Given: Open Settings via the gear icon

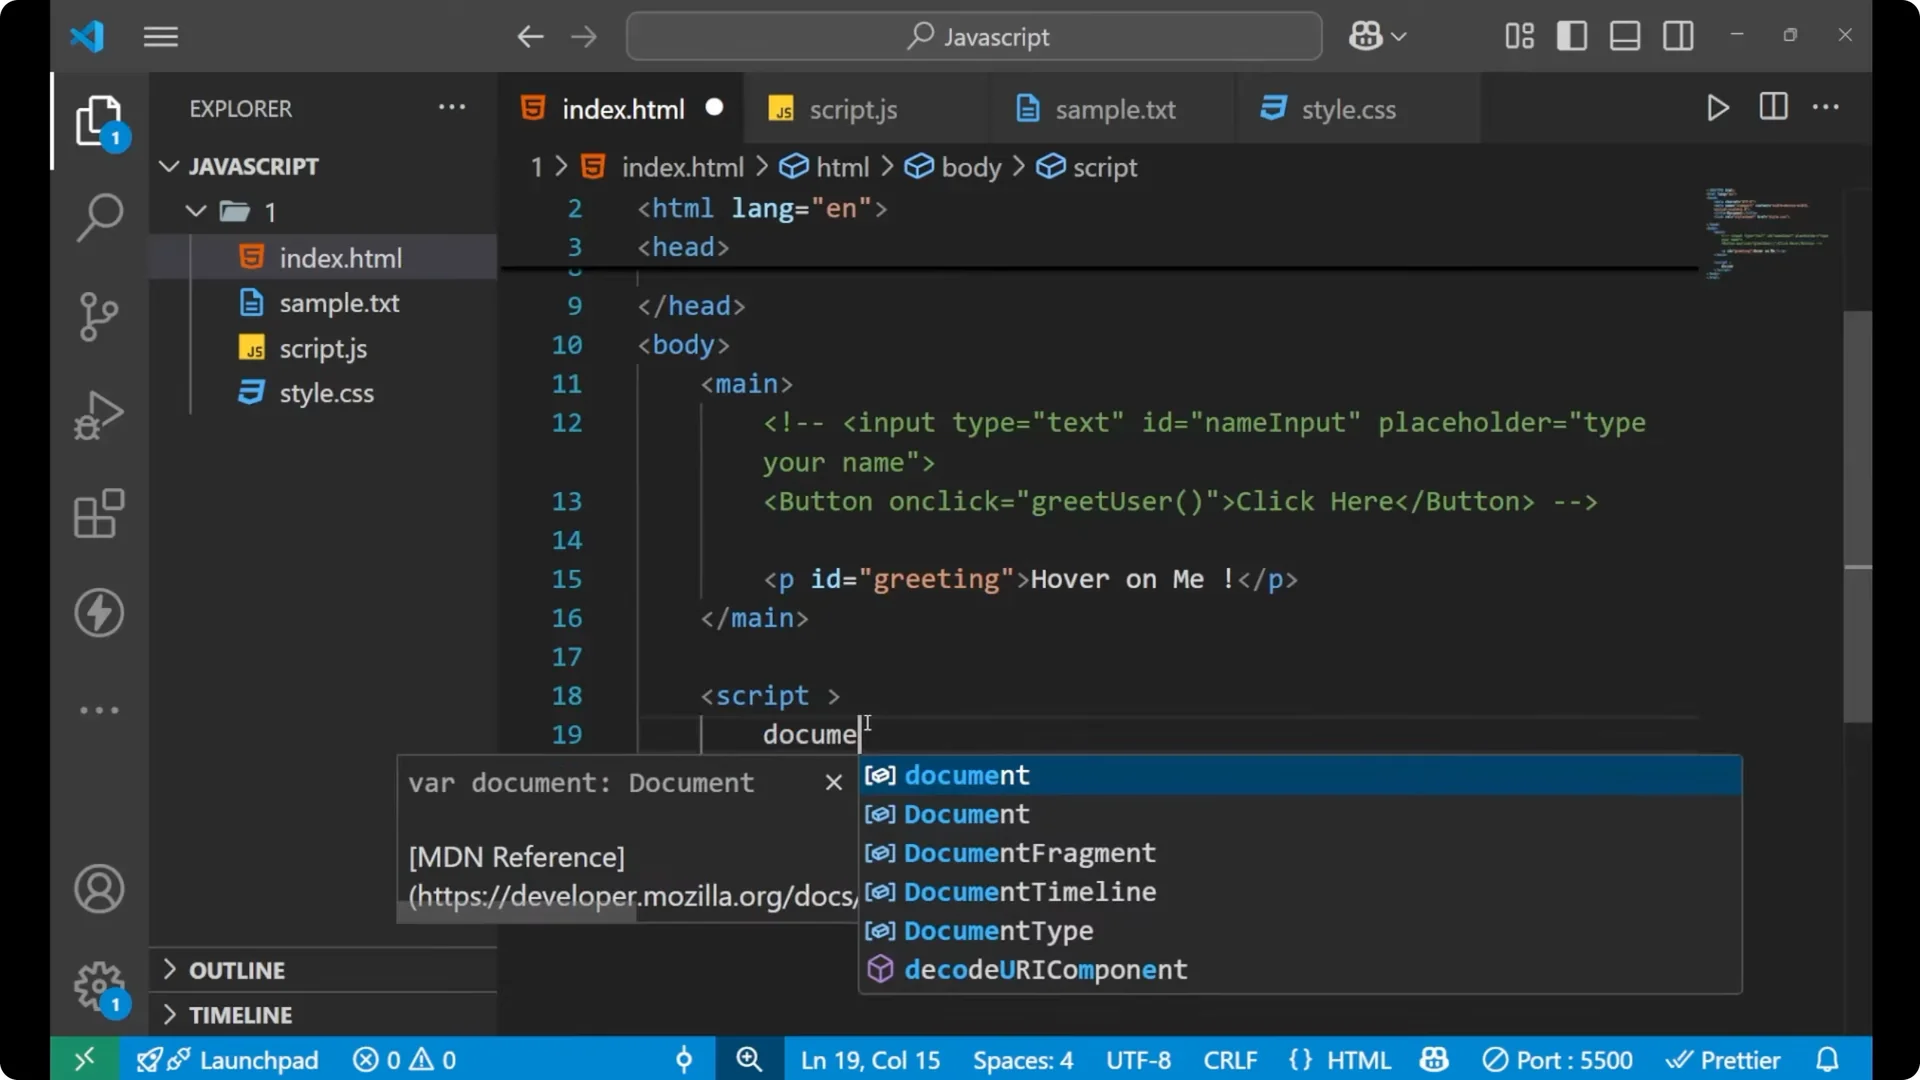Looking at the screenshot, I should click(x=98, y=985).
